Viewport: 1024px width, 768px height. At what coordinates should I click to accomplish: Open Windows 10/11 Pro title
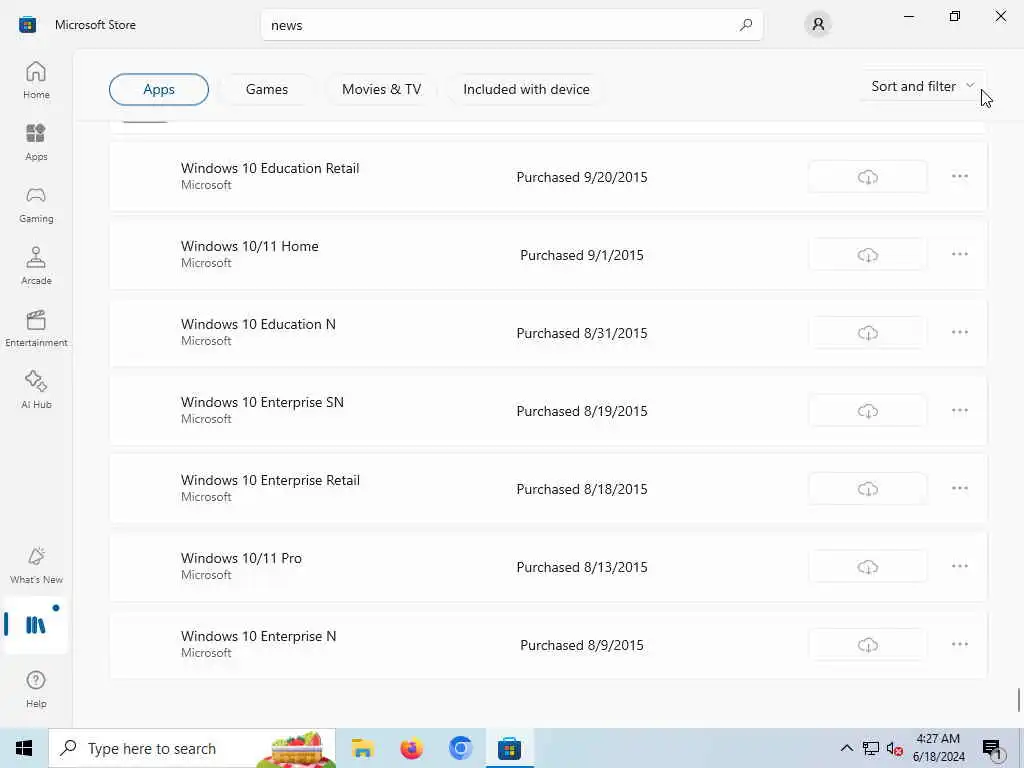(241, 558)
